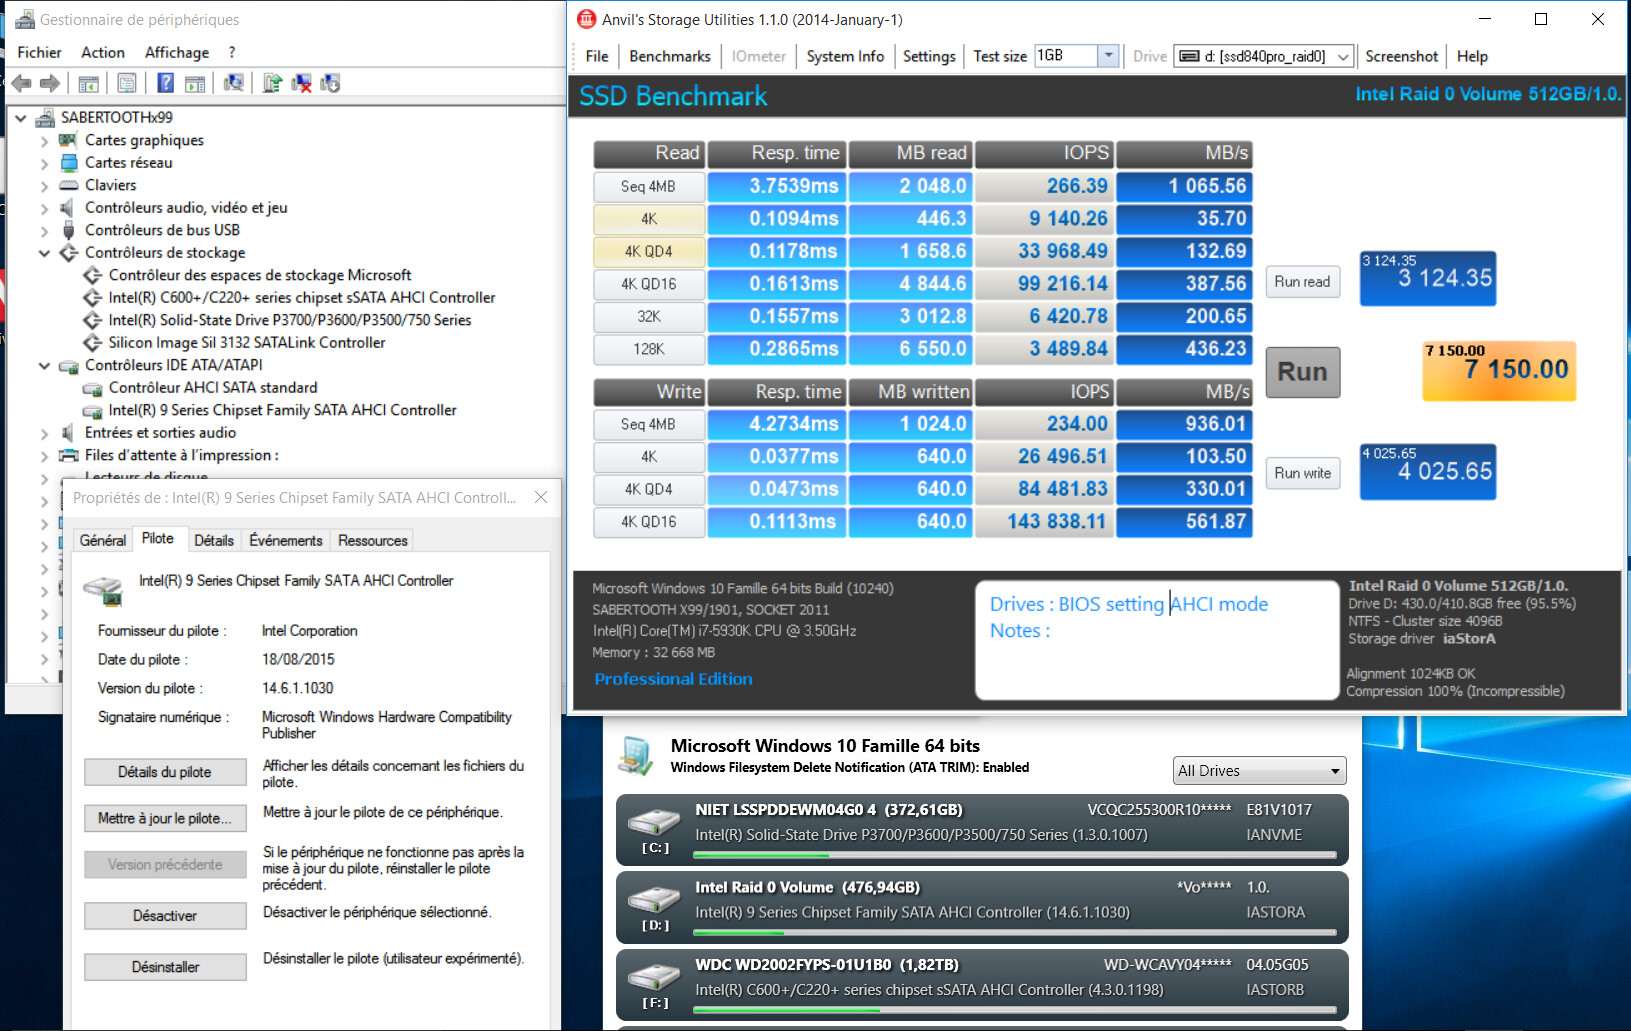
Task: Click the Contrôleurs de stockage category icon
Action: pyautogui.click(x=69, y=252)
